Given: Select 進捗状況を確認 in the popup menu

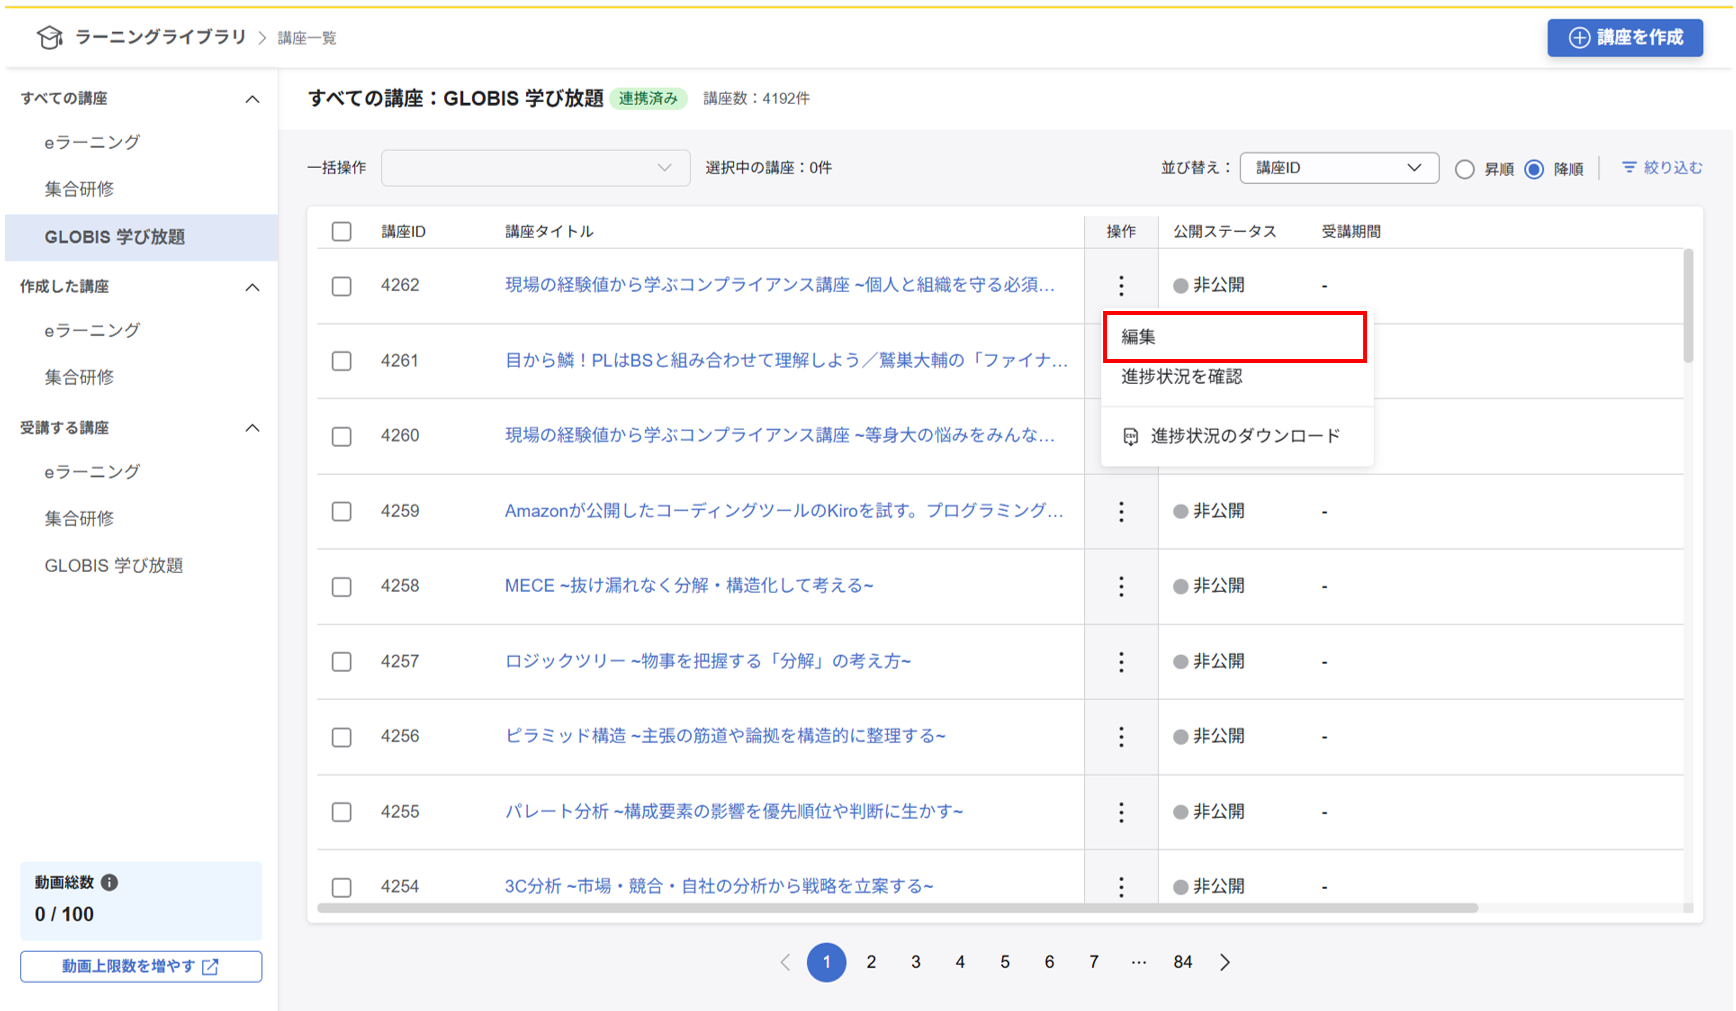Looking at the screenshot, I should pos(1182,377).
